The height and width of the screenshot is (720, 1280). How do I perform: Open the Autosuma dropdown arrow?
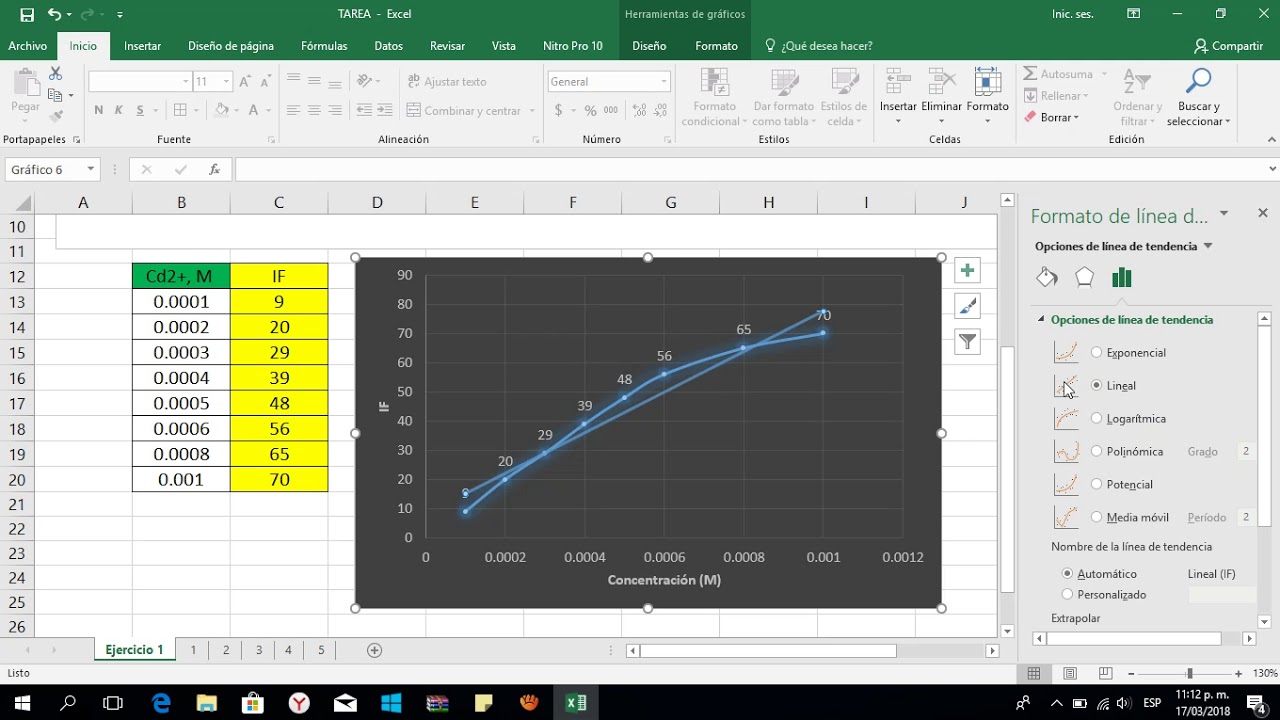(x=1103, y=74)
